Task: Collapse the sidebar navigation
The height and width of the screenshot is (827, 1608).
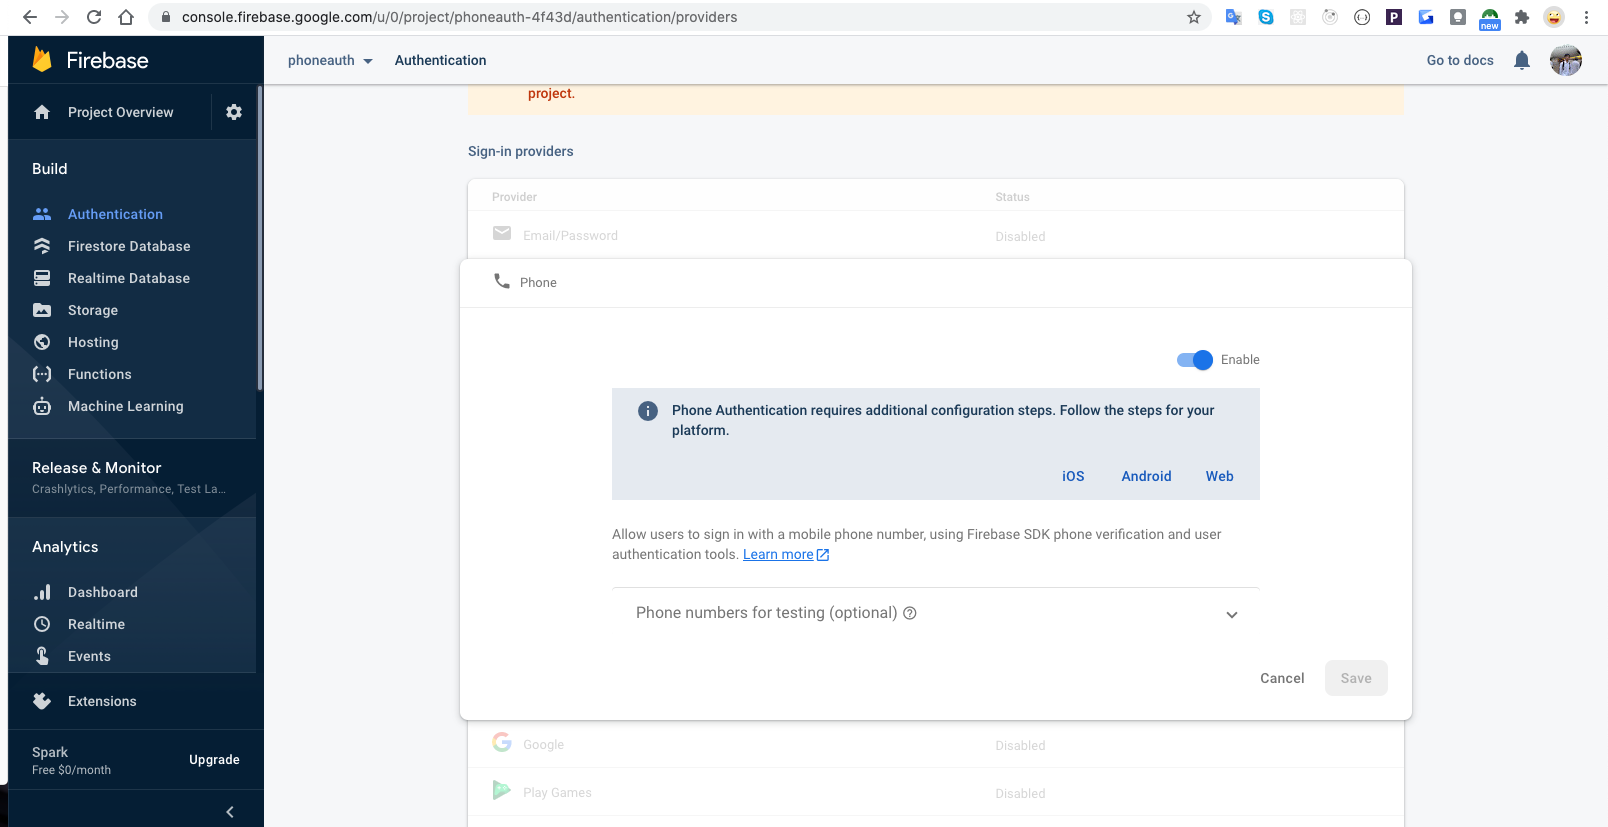Action: click(x=230, y=811)
